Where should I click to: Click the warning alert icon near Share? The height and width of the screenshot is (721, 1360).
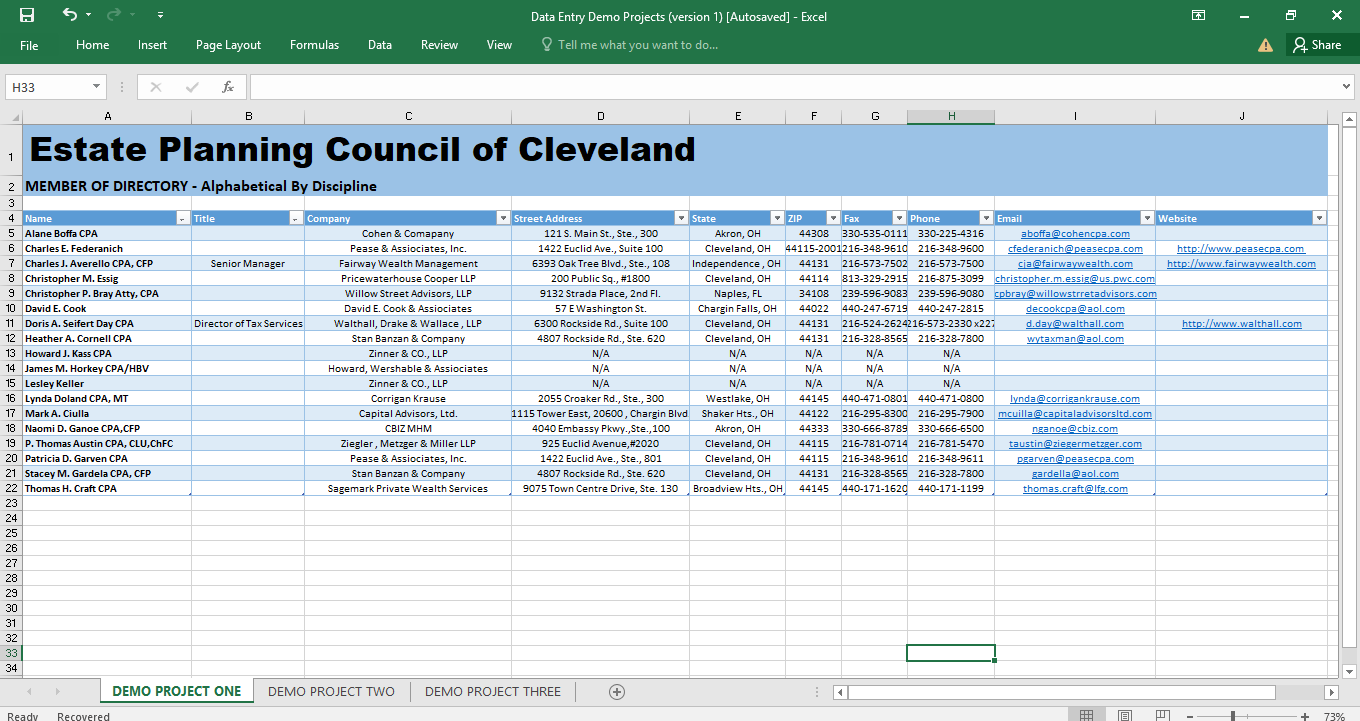click(x=1266, y=45)
